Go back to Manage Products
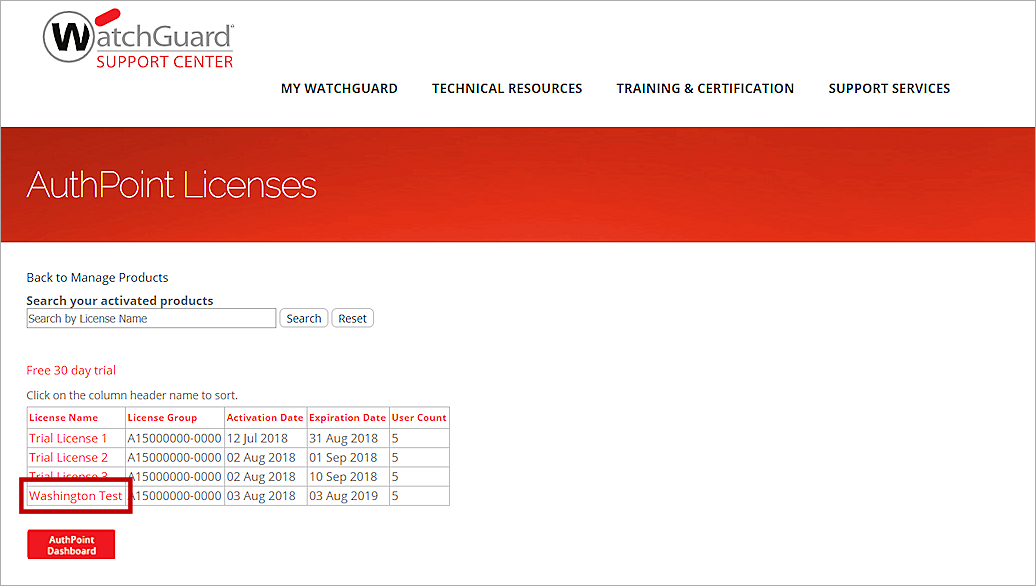Image resolution: width=1036 pixels, height=586 pixels. click(x=97, y=277)
